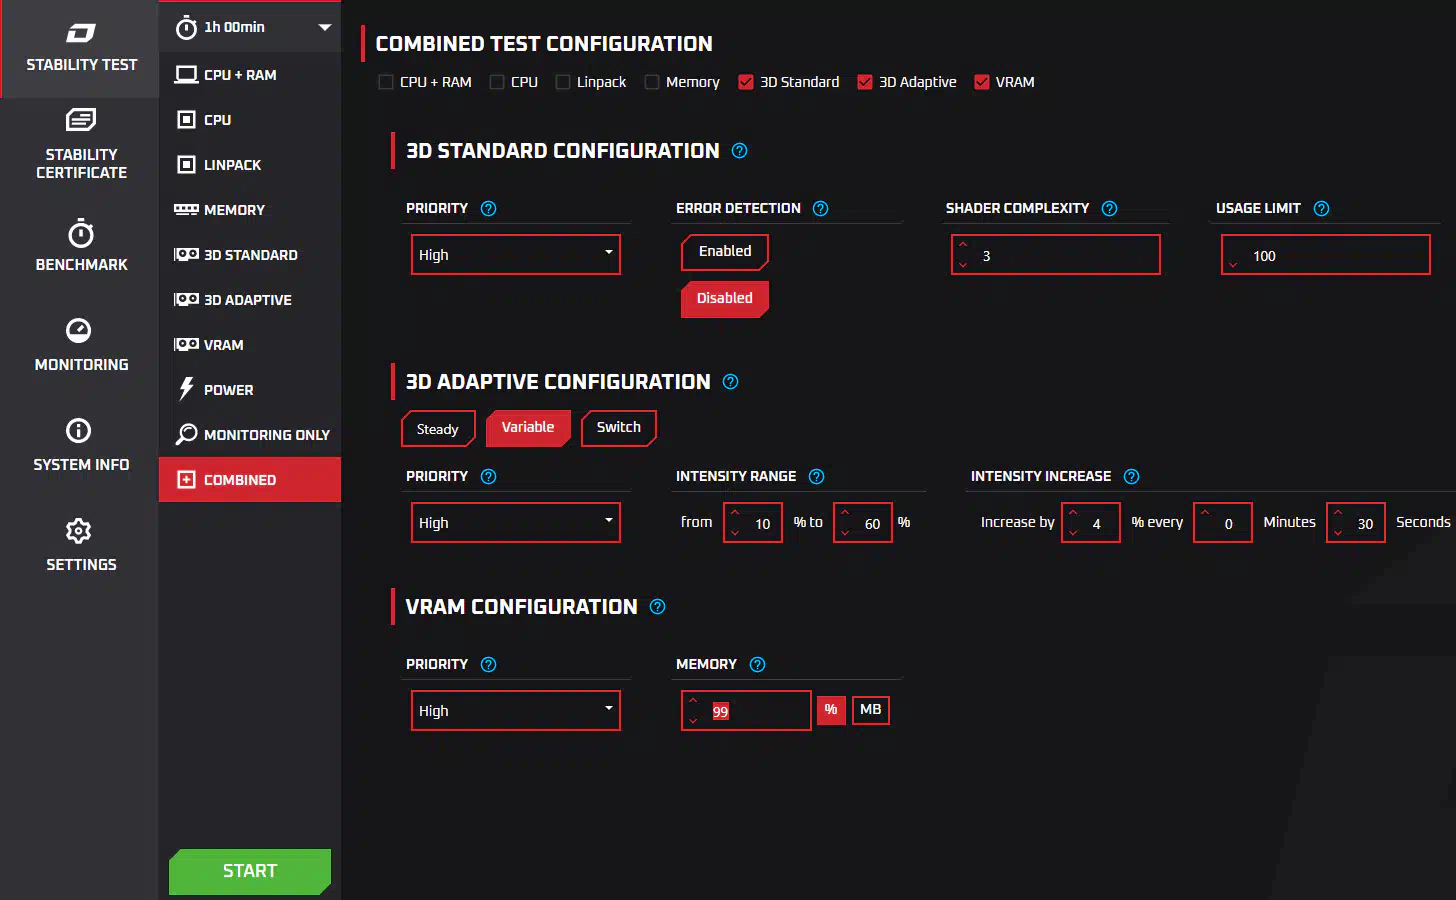Click the VRAM memory amount field
1456x900 pixels.
tap(746, 711)
